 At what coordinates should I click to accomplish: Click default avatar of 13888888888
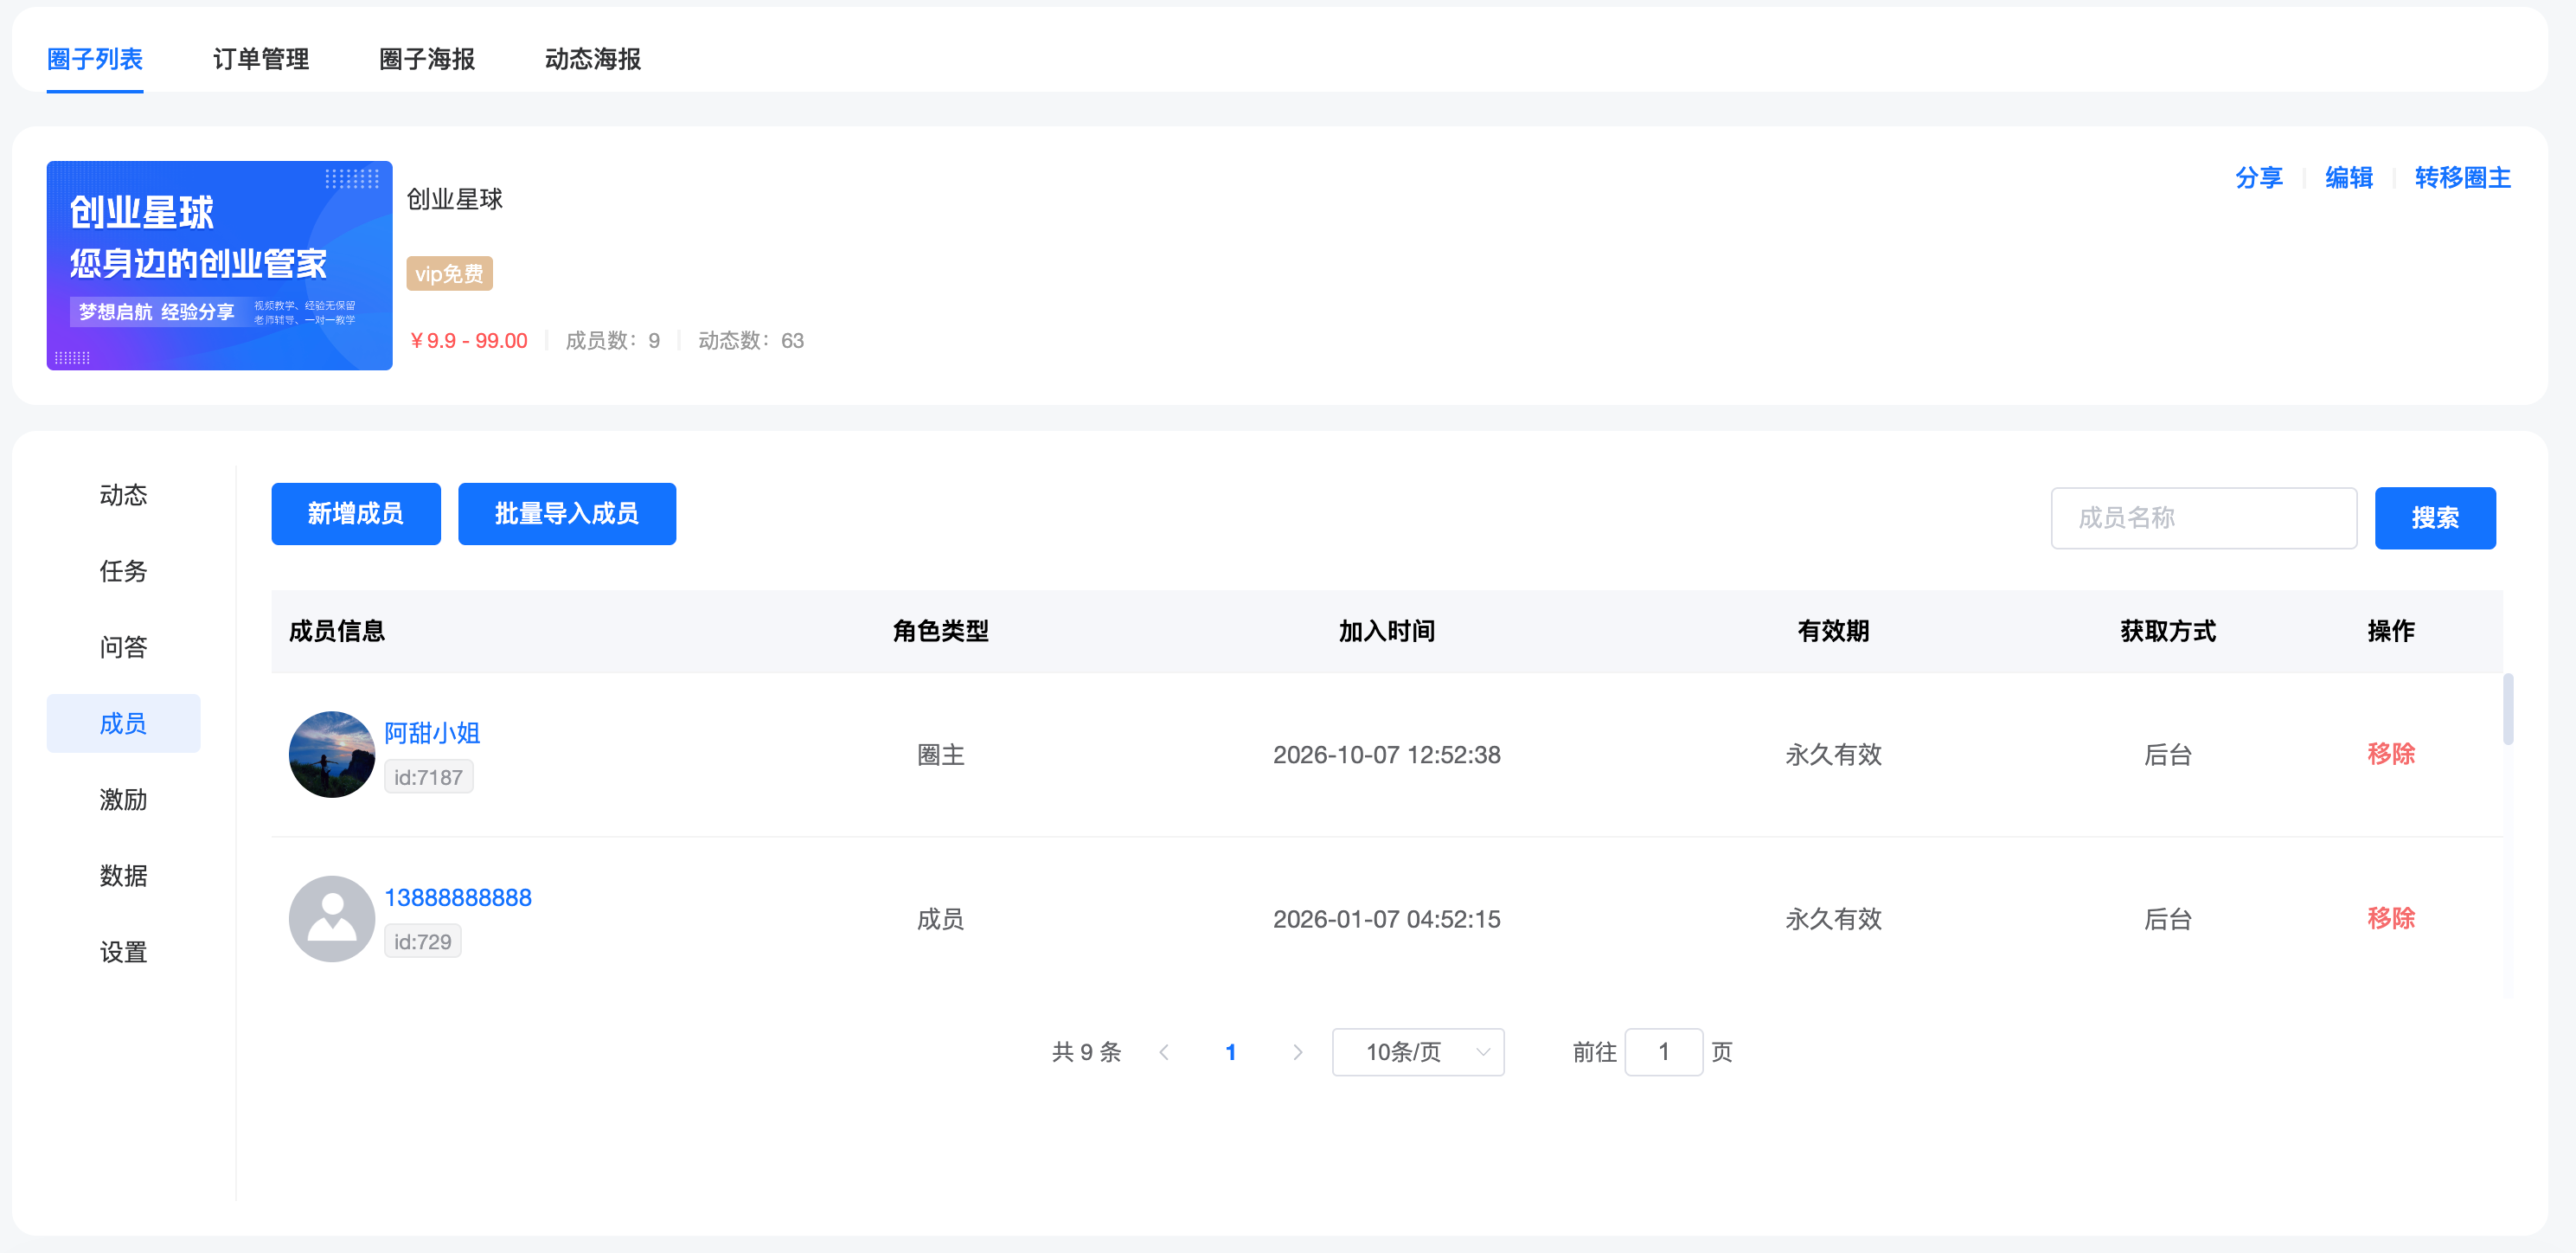(332, 918)
